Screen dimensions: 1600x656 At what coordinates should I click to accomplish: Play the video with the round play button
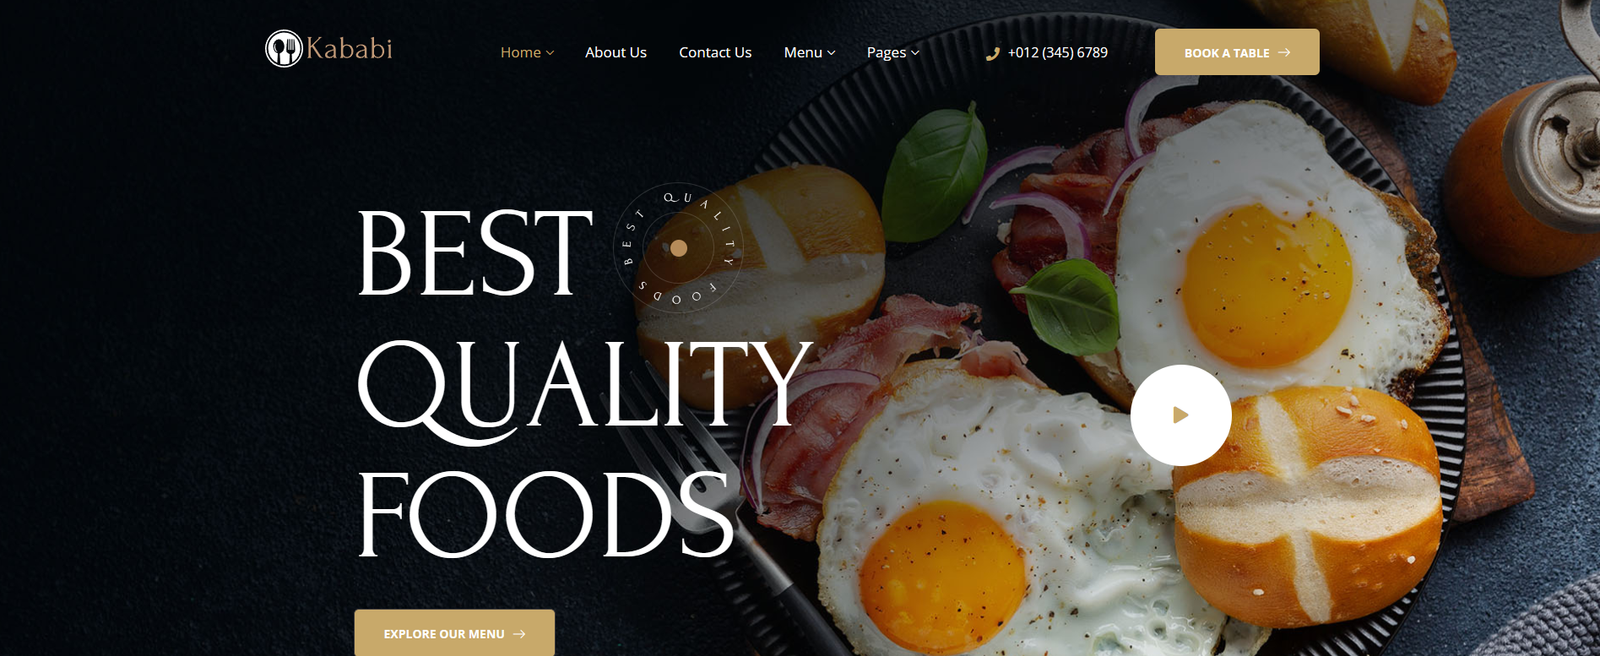point(1181,415)
